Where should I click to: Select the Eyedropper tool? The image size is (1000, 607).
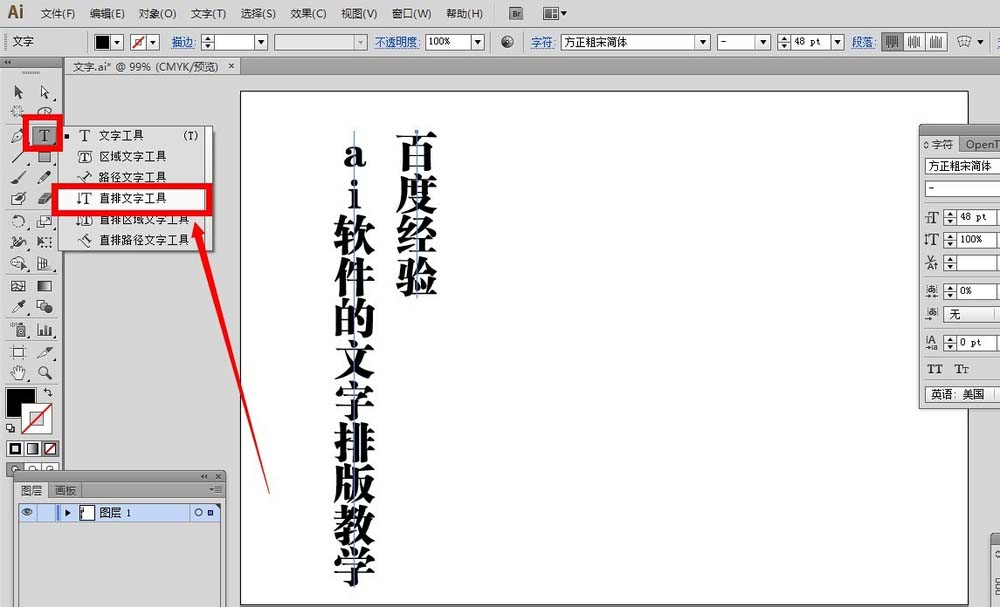point(18,307)
